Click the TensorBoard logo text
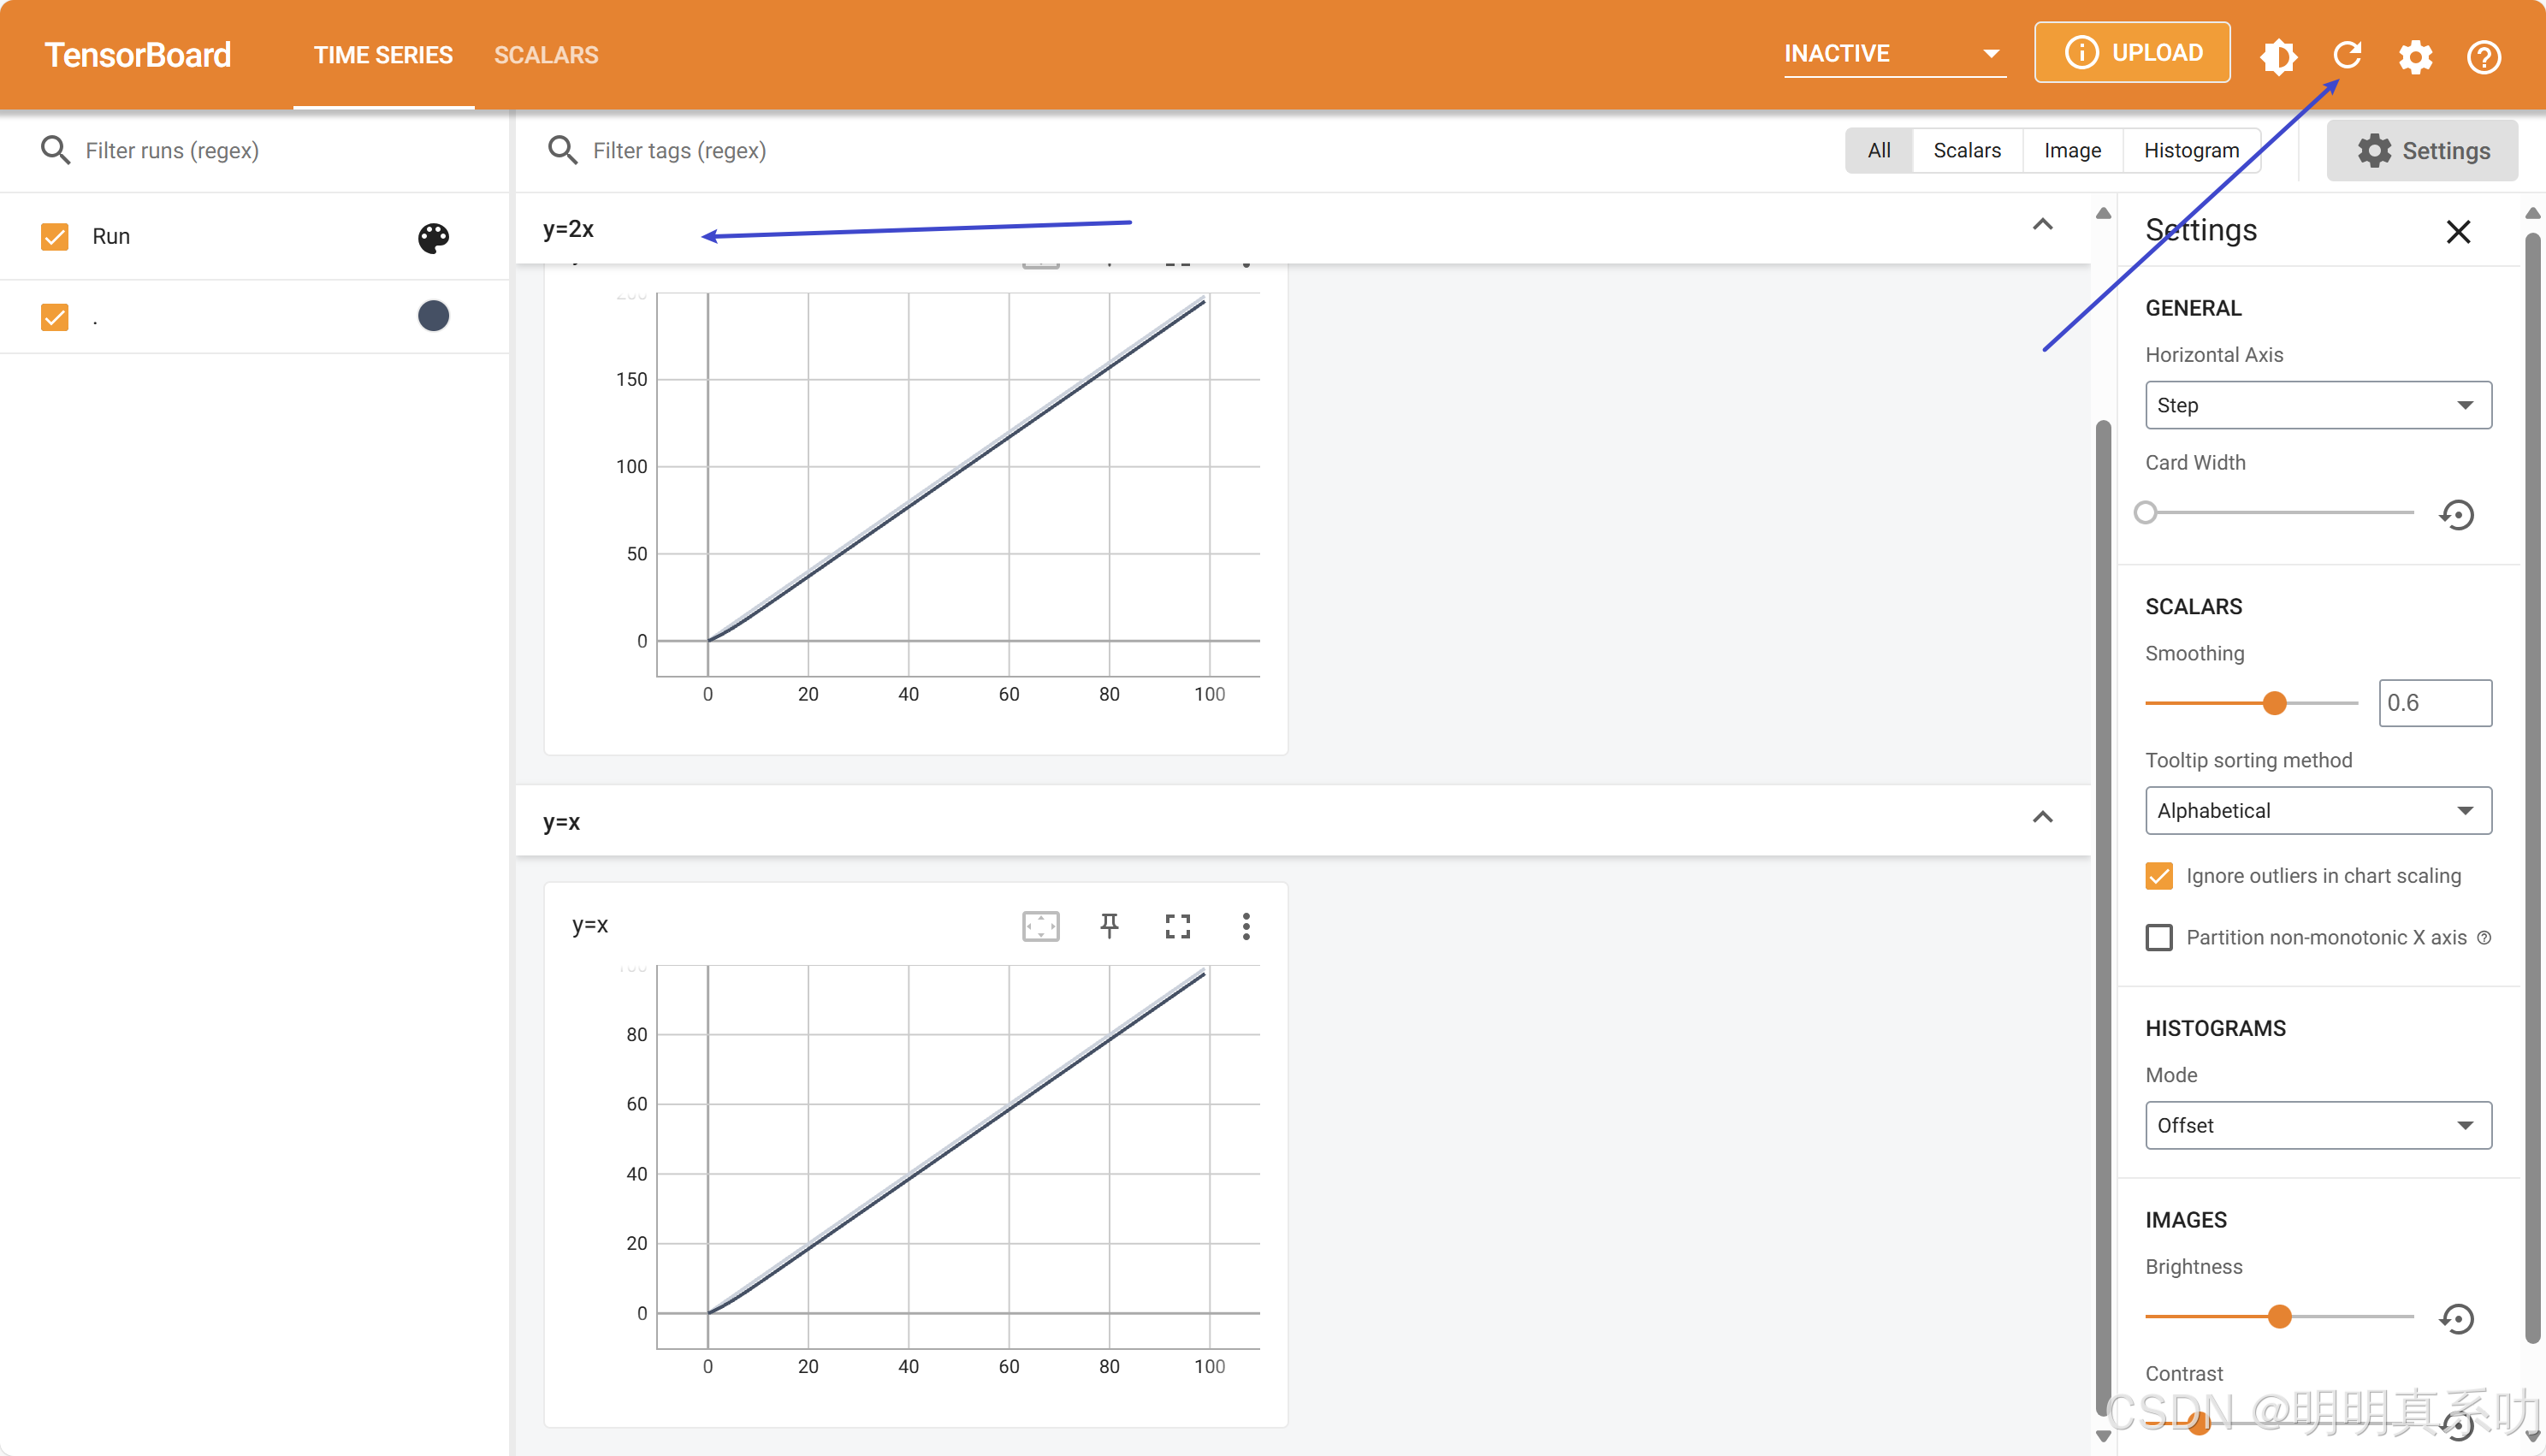 point(138,55)
